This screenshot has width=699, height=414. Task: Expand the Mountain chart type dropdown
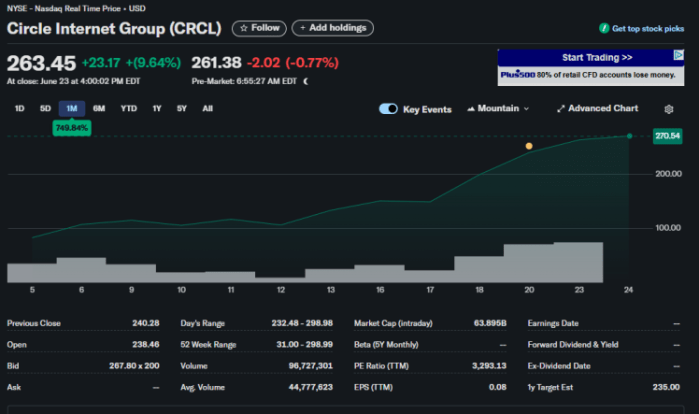[498, 109]
